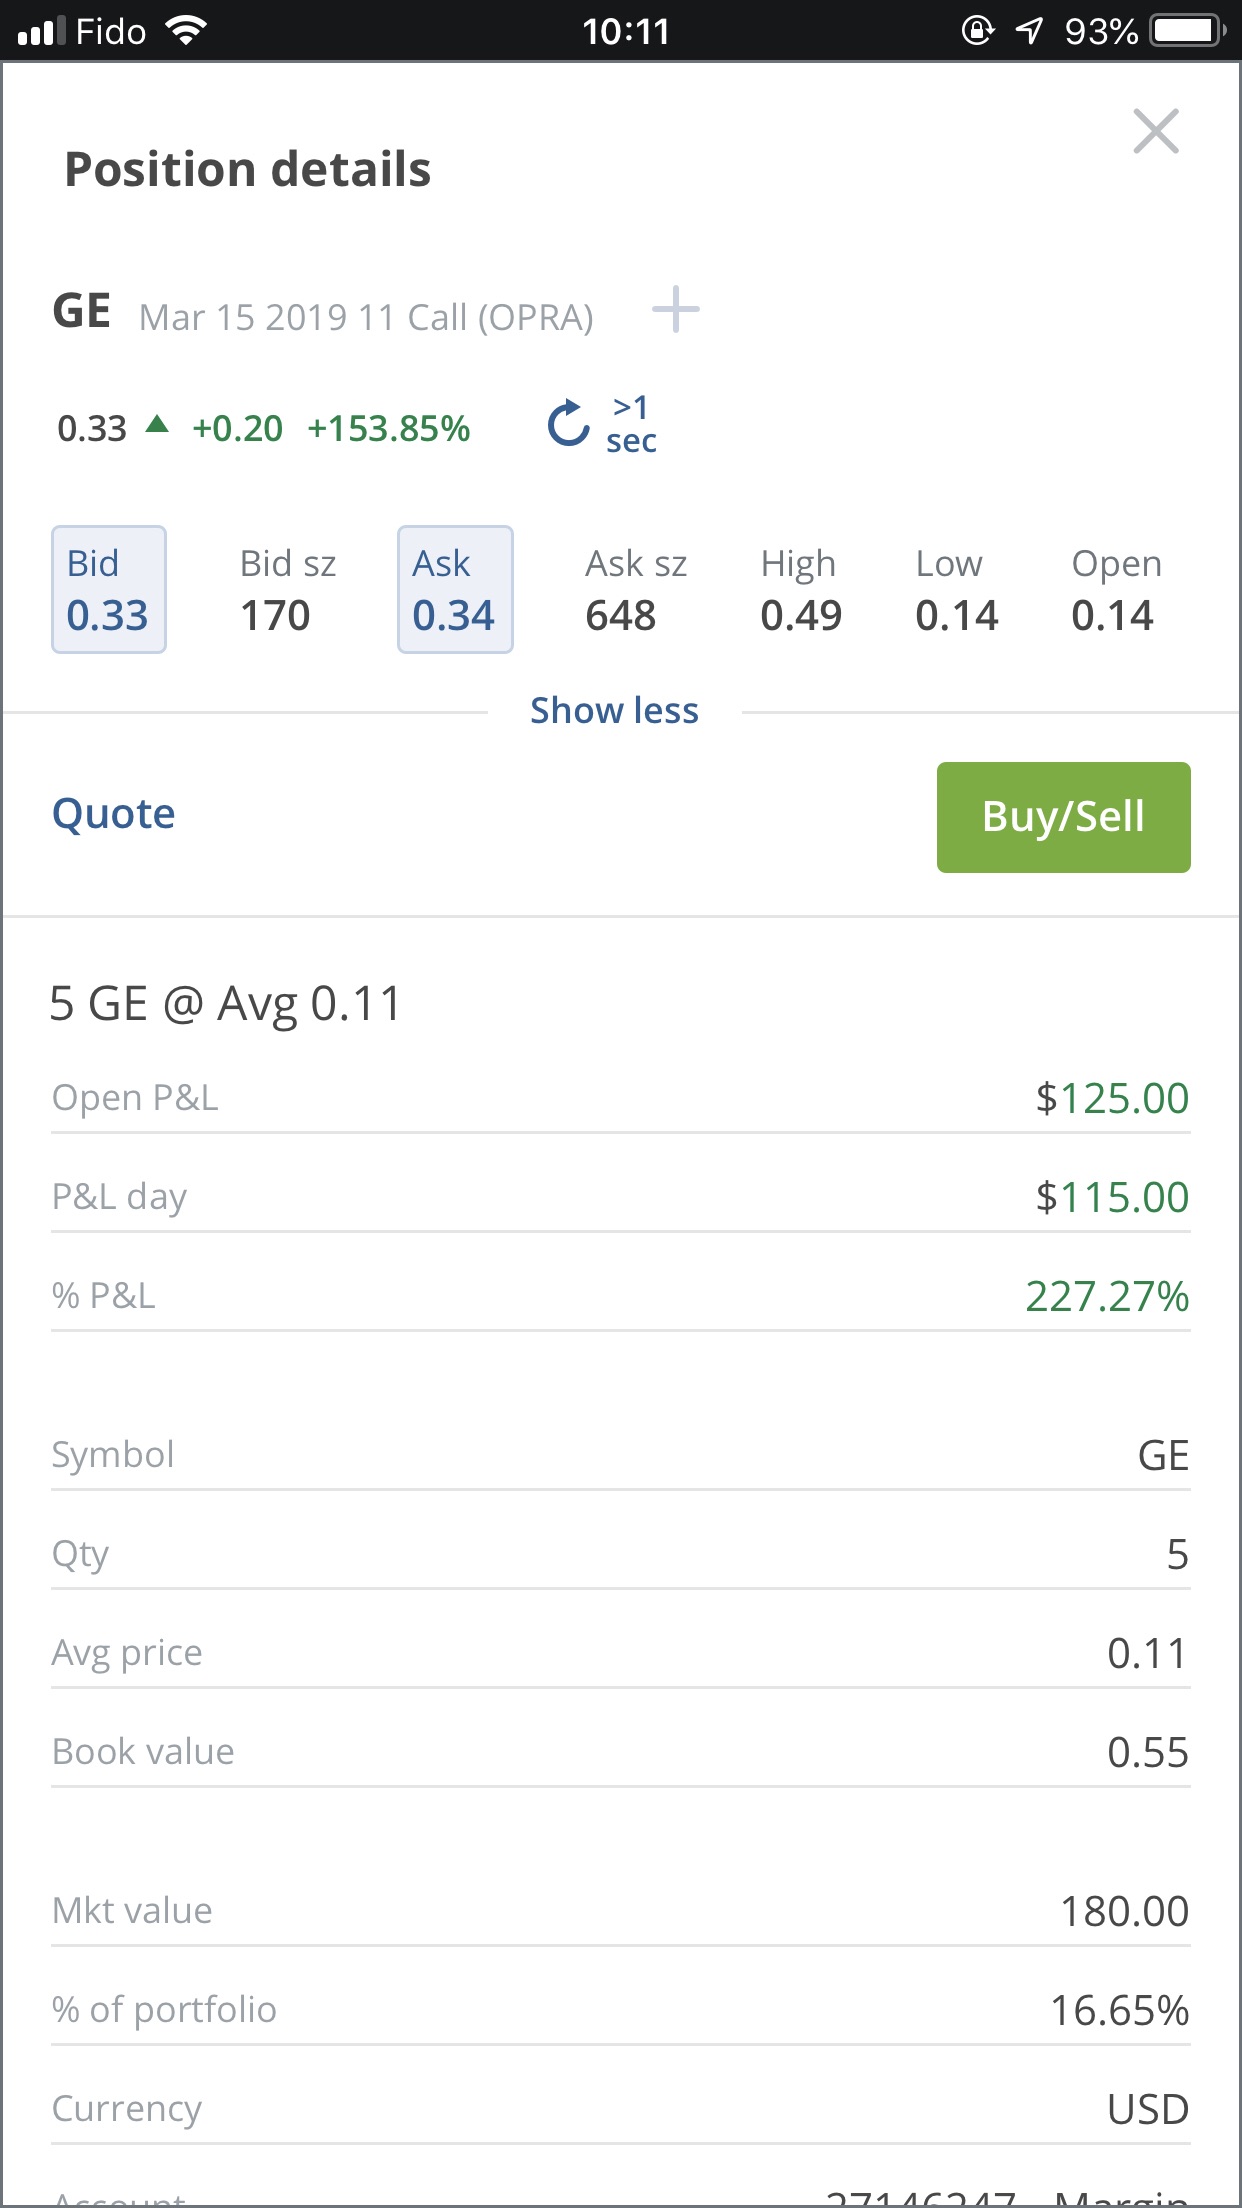Tap the Open P&L row
The height and width of the screenshot is (2208, 1242).
(x=620, y=1098)
